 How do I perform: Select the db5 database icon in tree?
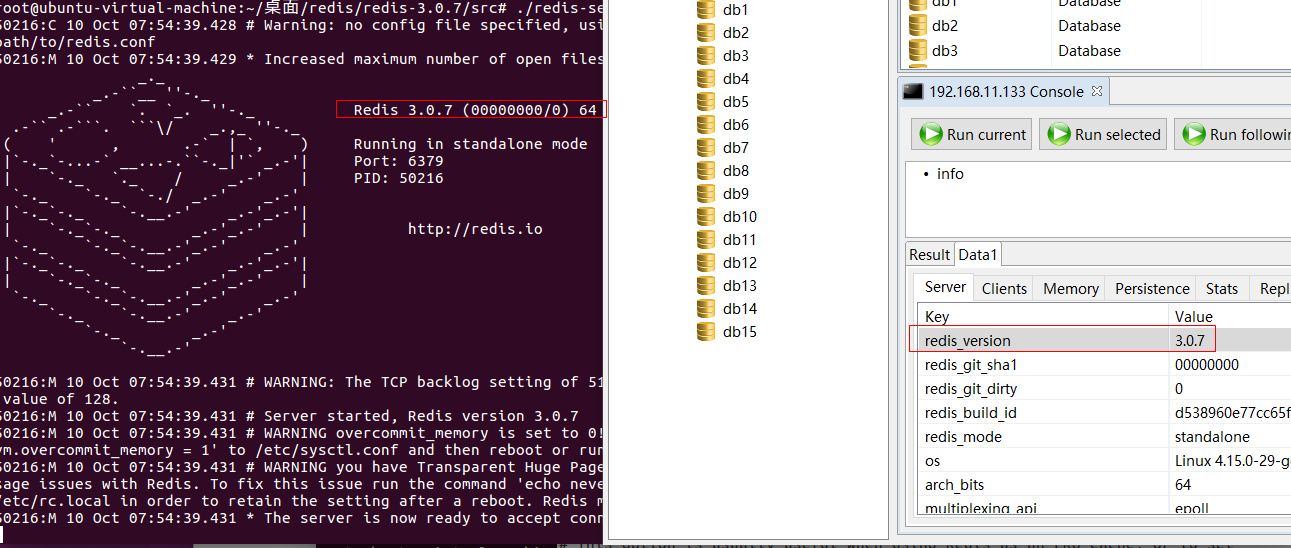[706, 101]
